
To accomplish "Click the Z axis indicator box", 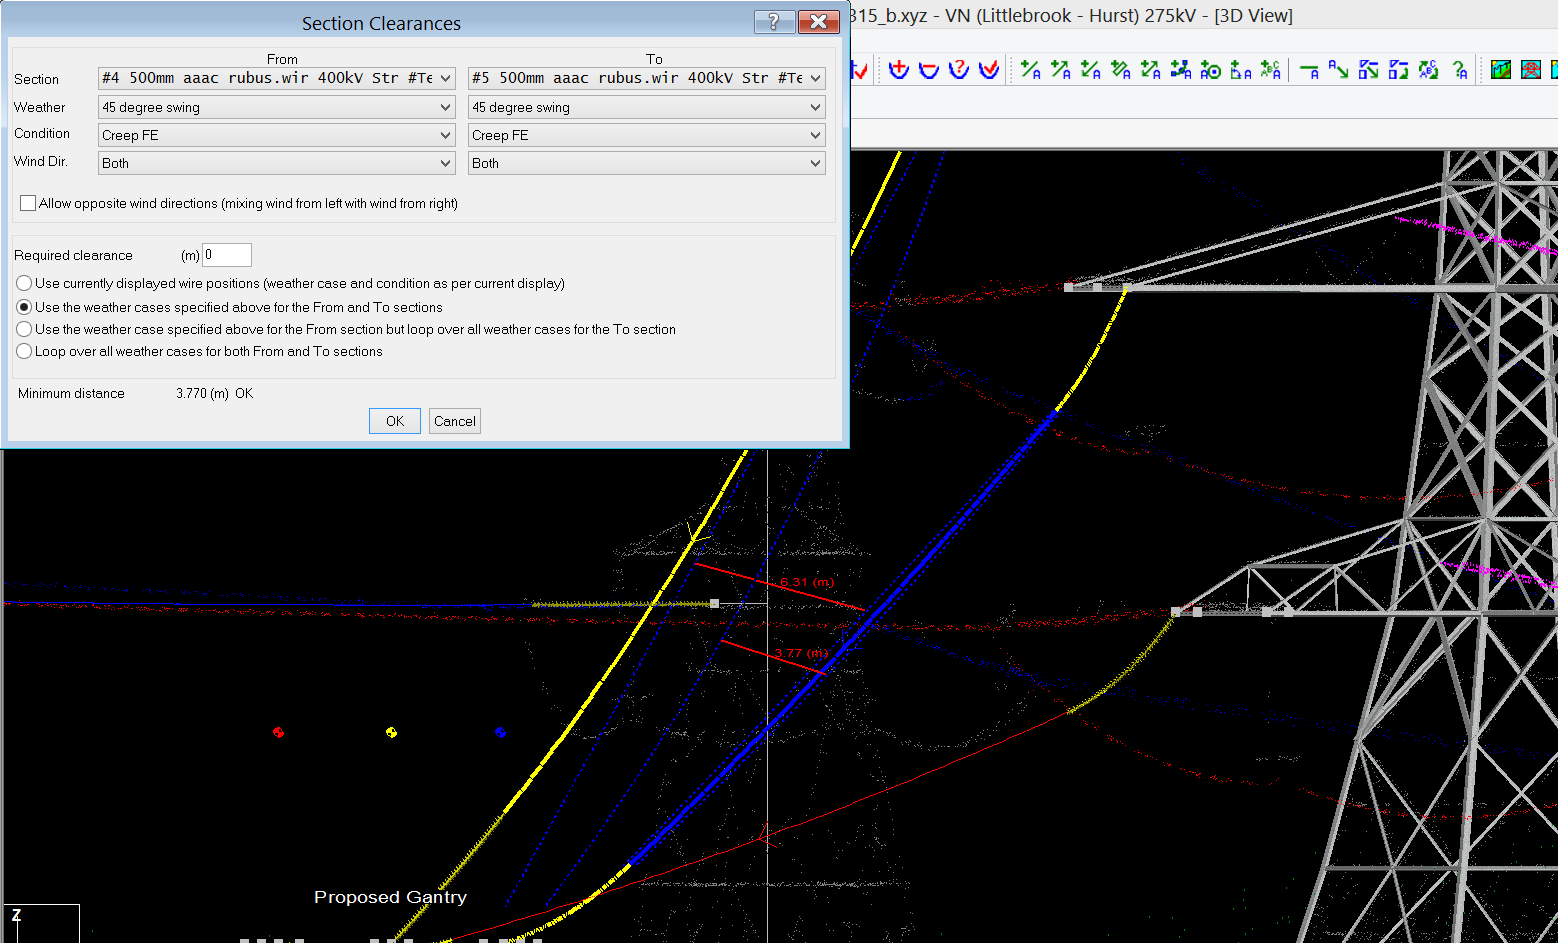I will point(42,923).
